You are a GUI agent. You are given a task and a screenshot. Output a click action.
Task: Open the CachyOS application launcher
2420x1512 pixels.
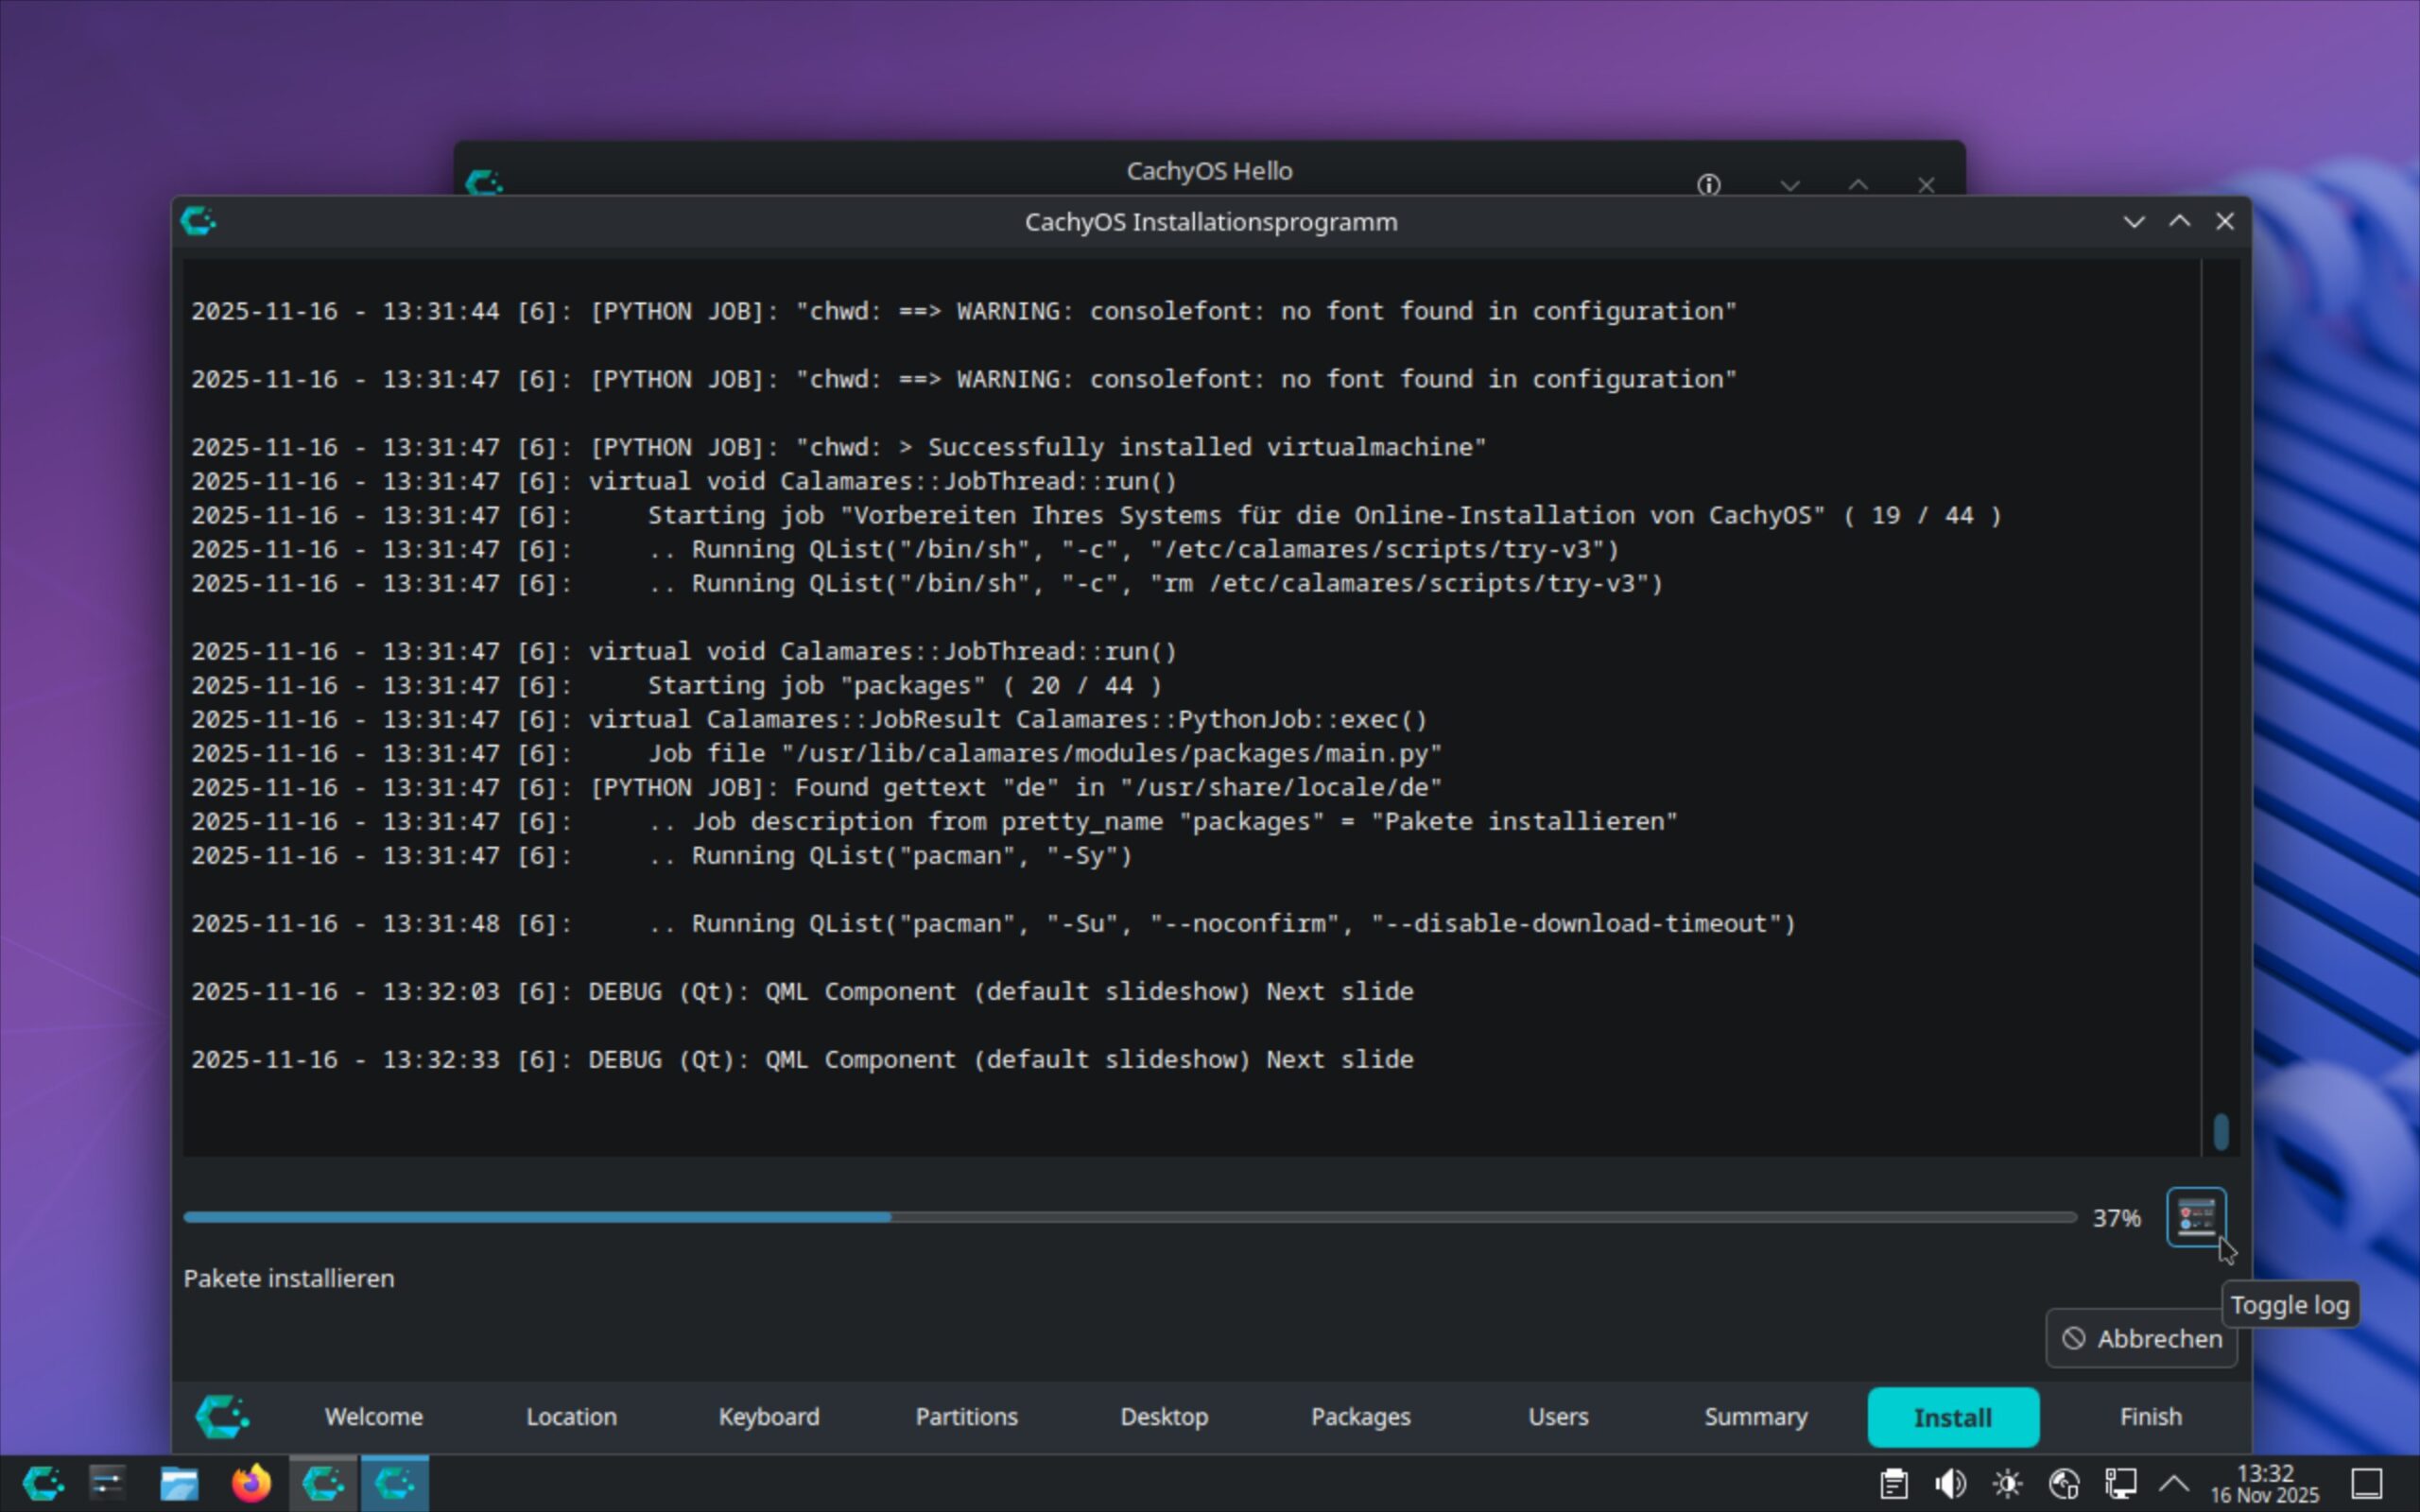pos(43,1483)
